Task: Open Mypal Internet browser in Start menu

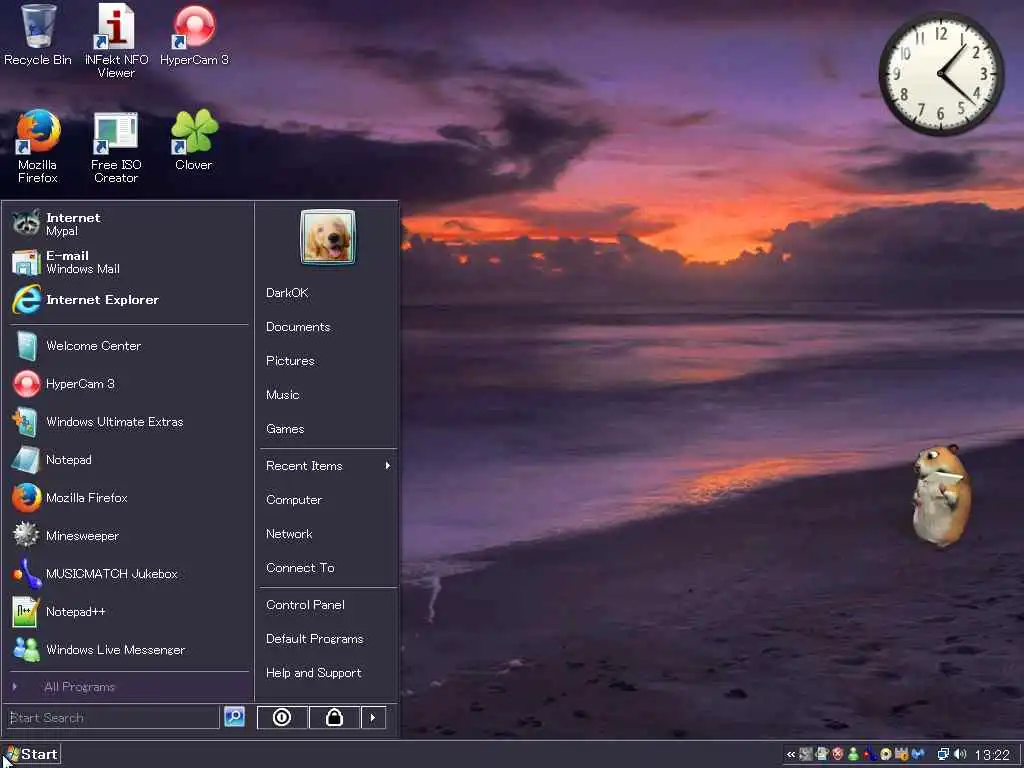Action: coord(129,223)
